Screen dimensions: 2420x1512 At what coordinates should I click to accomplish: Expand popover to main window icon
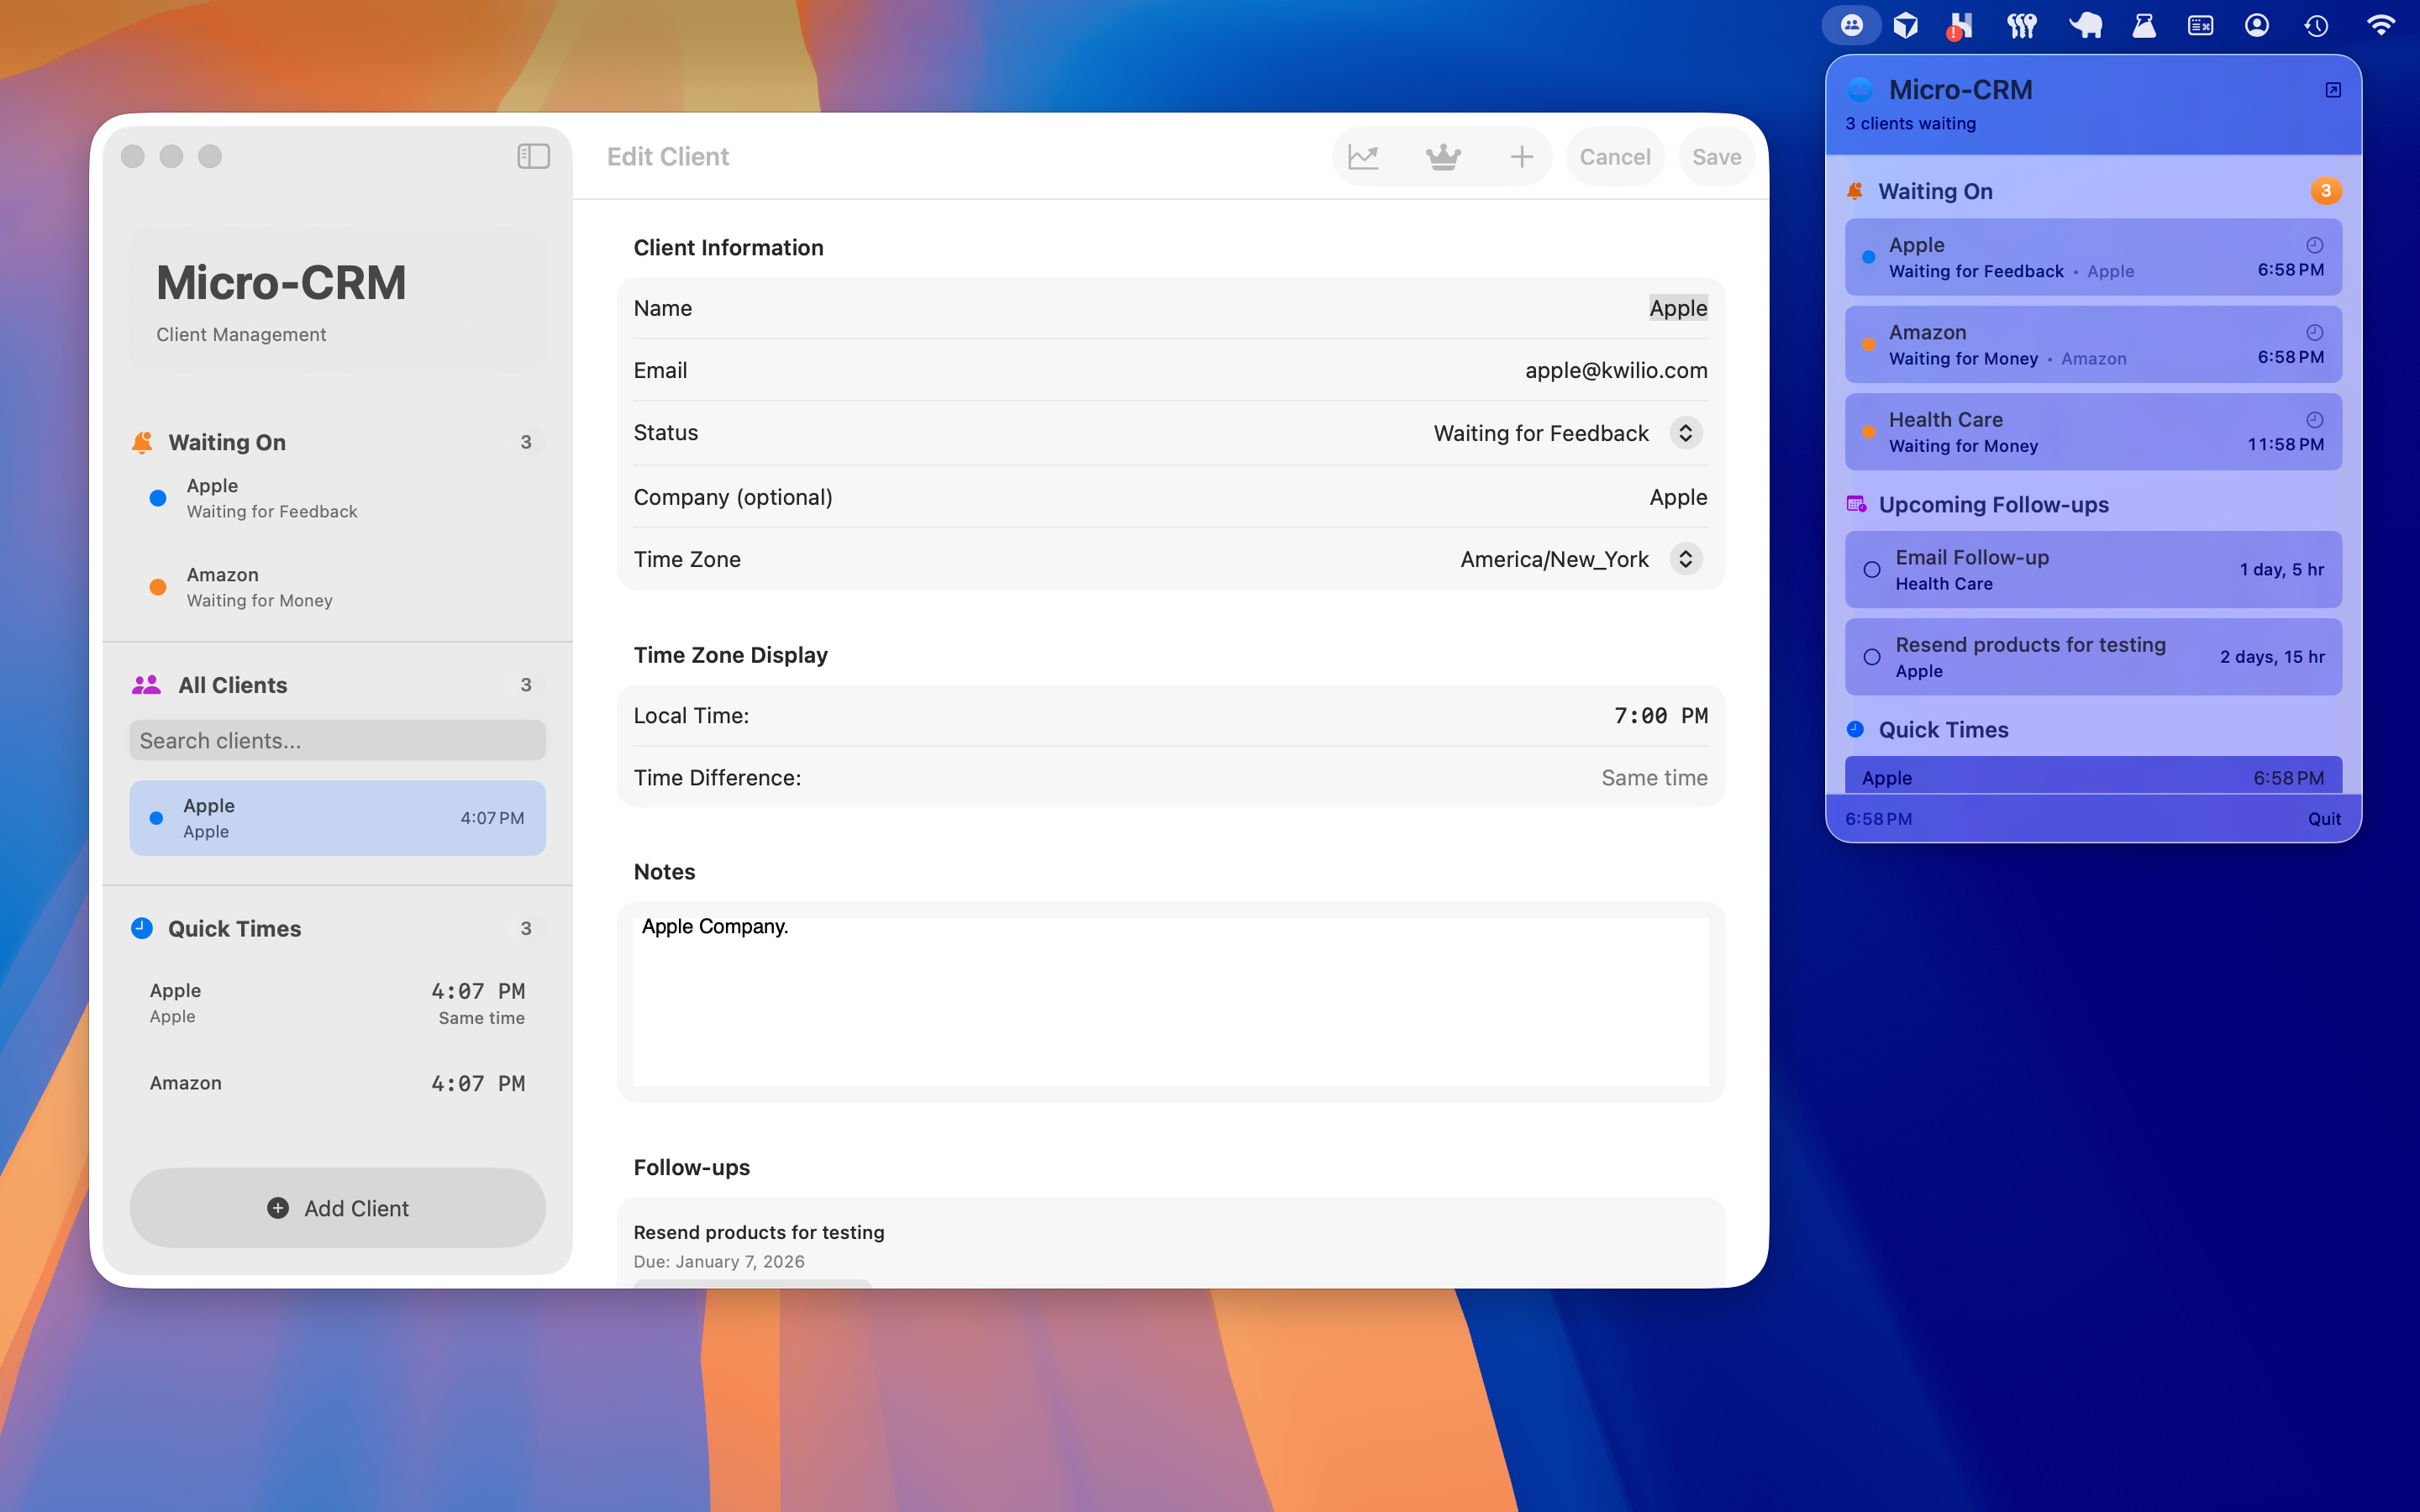2333,90
